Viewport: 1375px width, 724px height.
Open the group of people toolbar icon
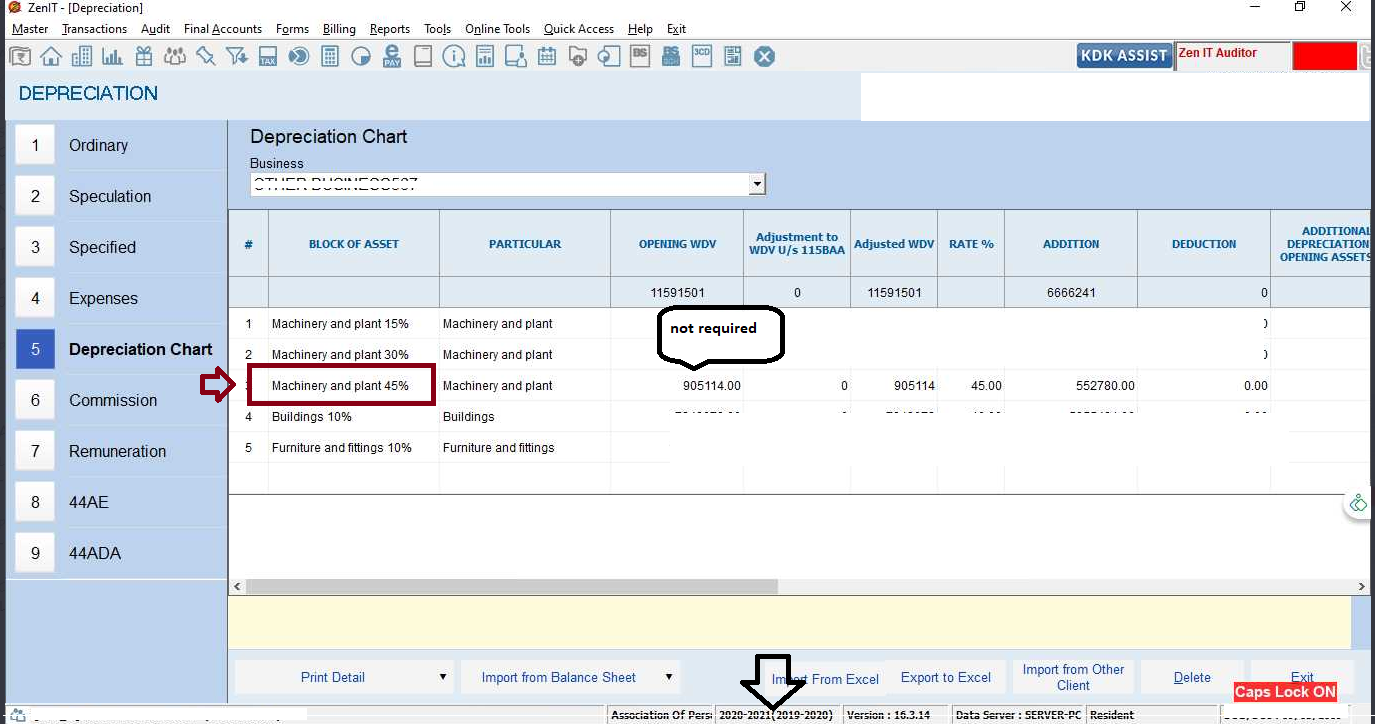click(x=174, y=56)
